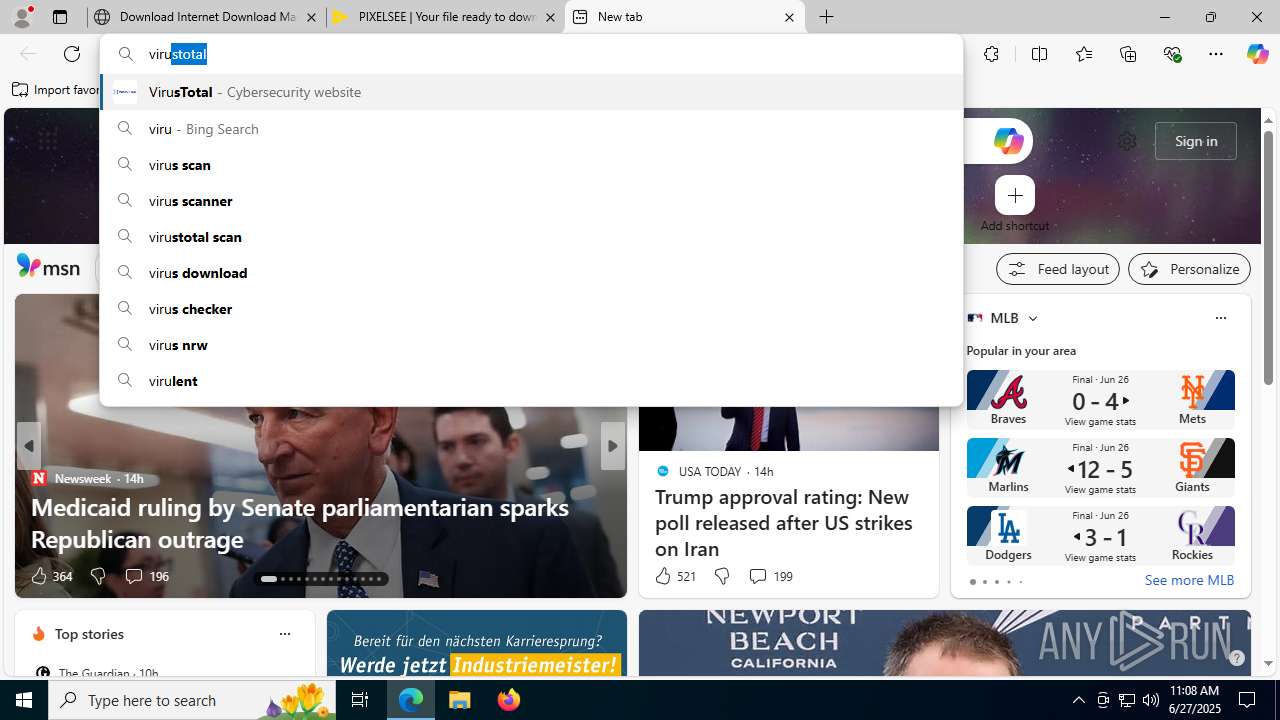Open File Explorer from the taskbar
Image resolution: width=1280 pixels, height=720 pixels.
(x=460, y=700)
